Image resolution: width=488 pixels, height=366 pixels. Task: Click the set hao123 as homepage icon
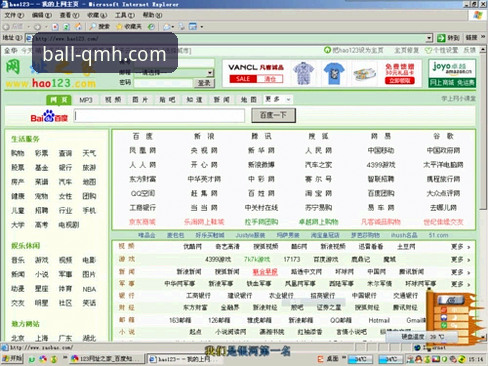coord(327,50)
